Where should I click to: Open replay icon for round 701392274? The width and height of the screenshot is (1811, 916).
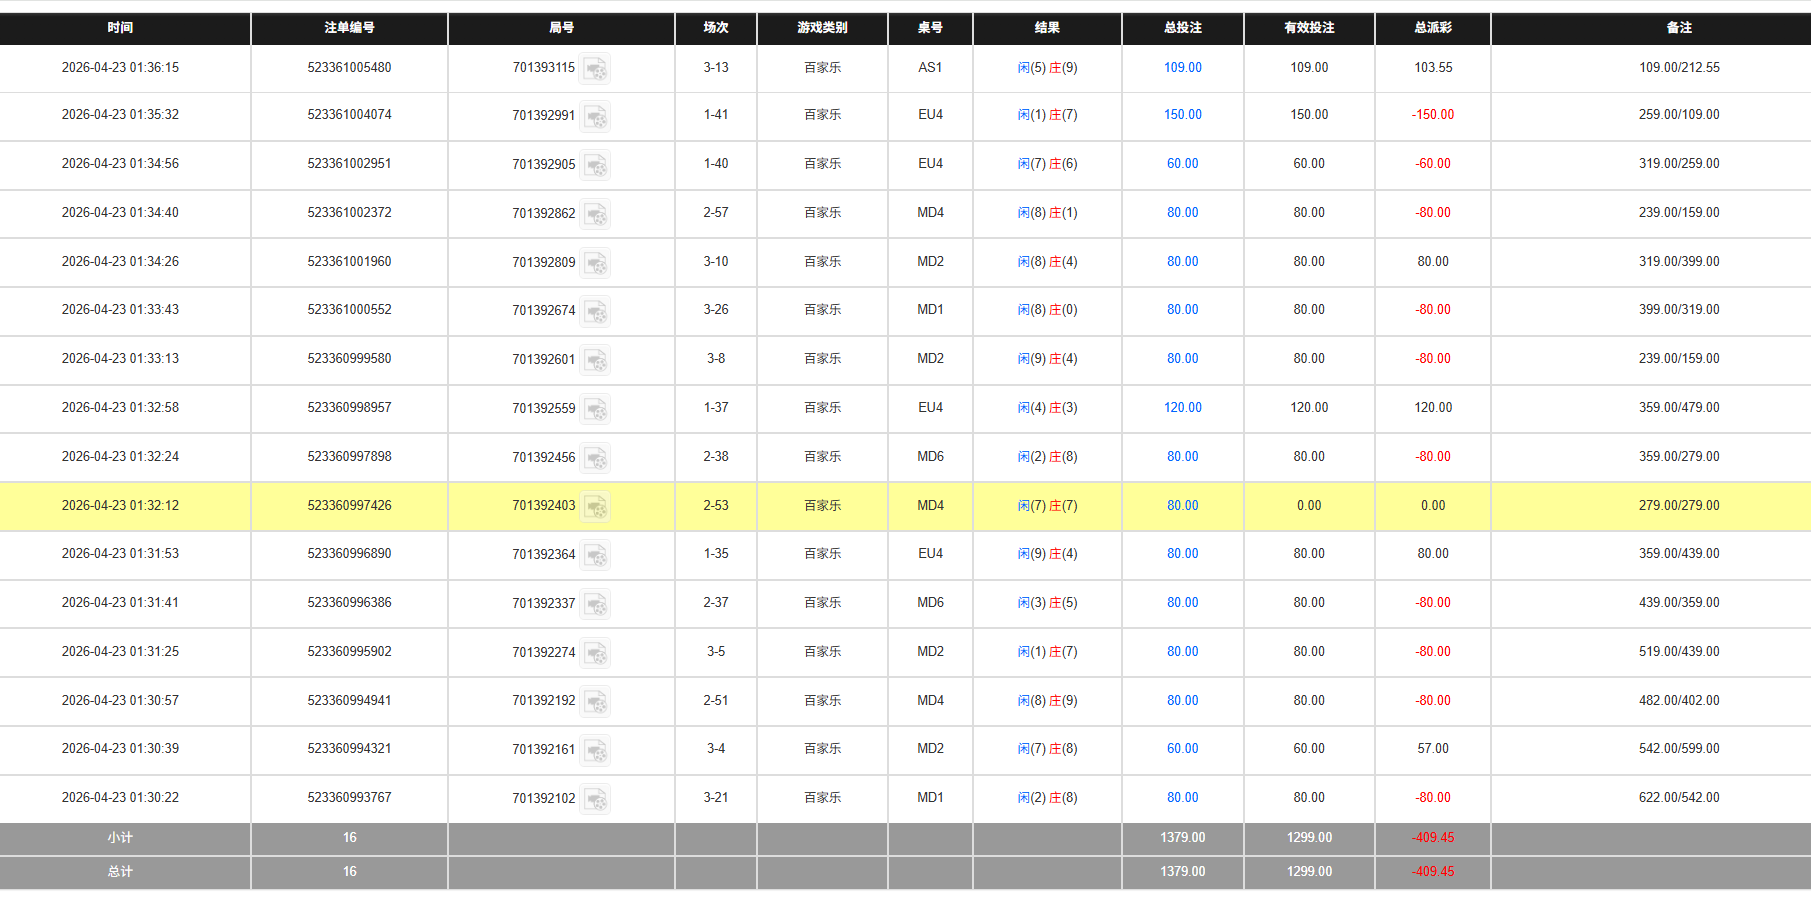coord(595,653)
